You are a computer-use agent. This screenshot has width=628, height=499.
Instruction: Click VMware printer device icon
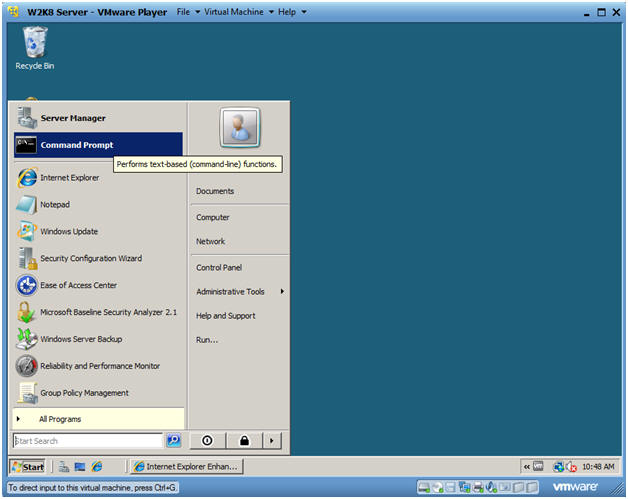478,487
